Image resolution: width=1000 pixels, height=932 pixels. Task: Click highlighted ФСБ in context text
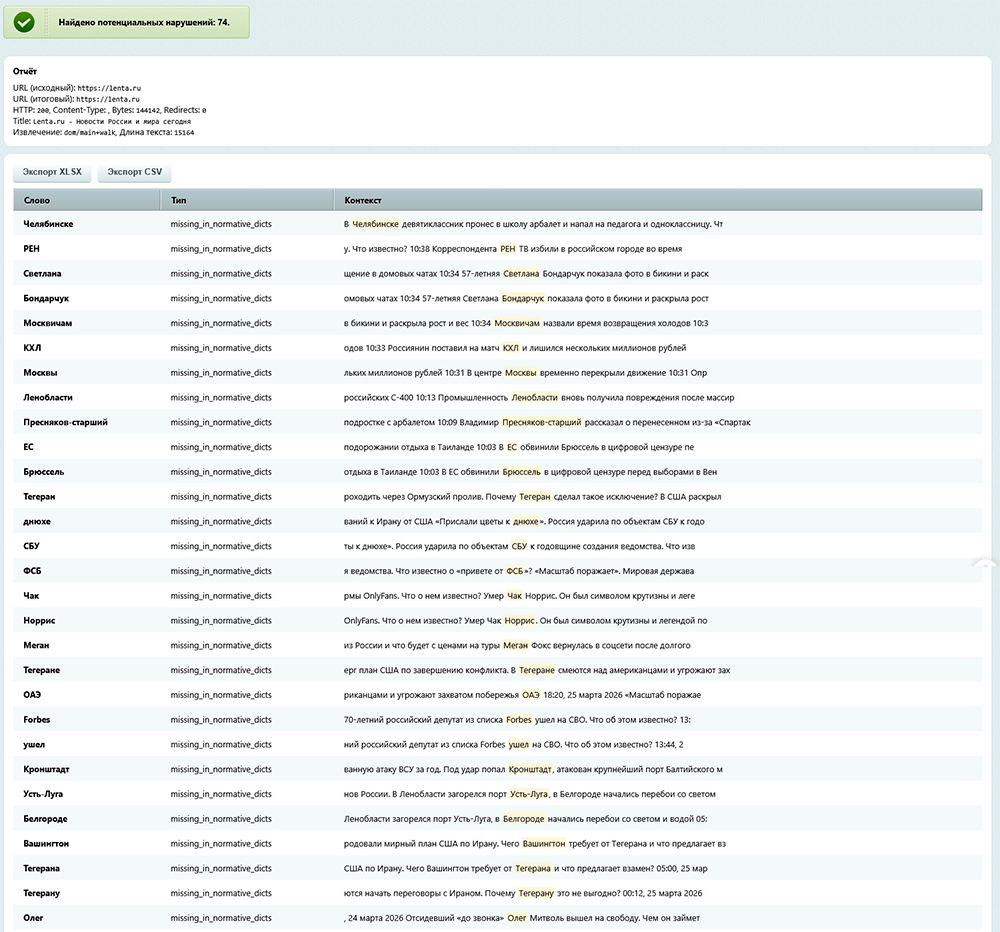click(x=517, y=571)
